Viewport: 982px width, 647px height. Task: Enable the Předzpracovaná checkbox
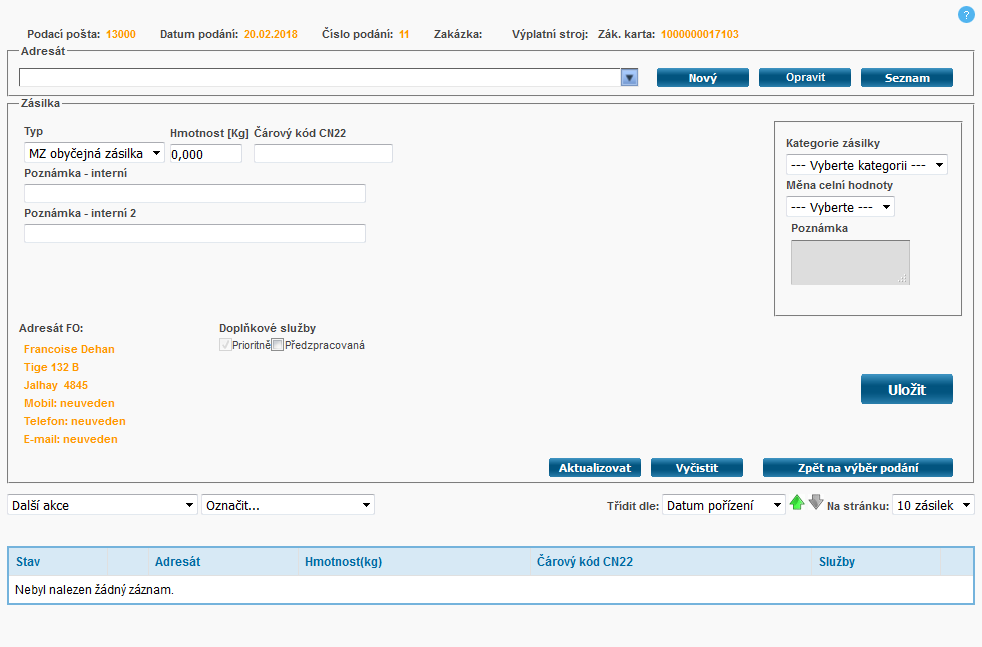pyautogui.click(x=278, y=345)
